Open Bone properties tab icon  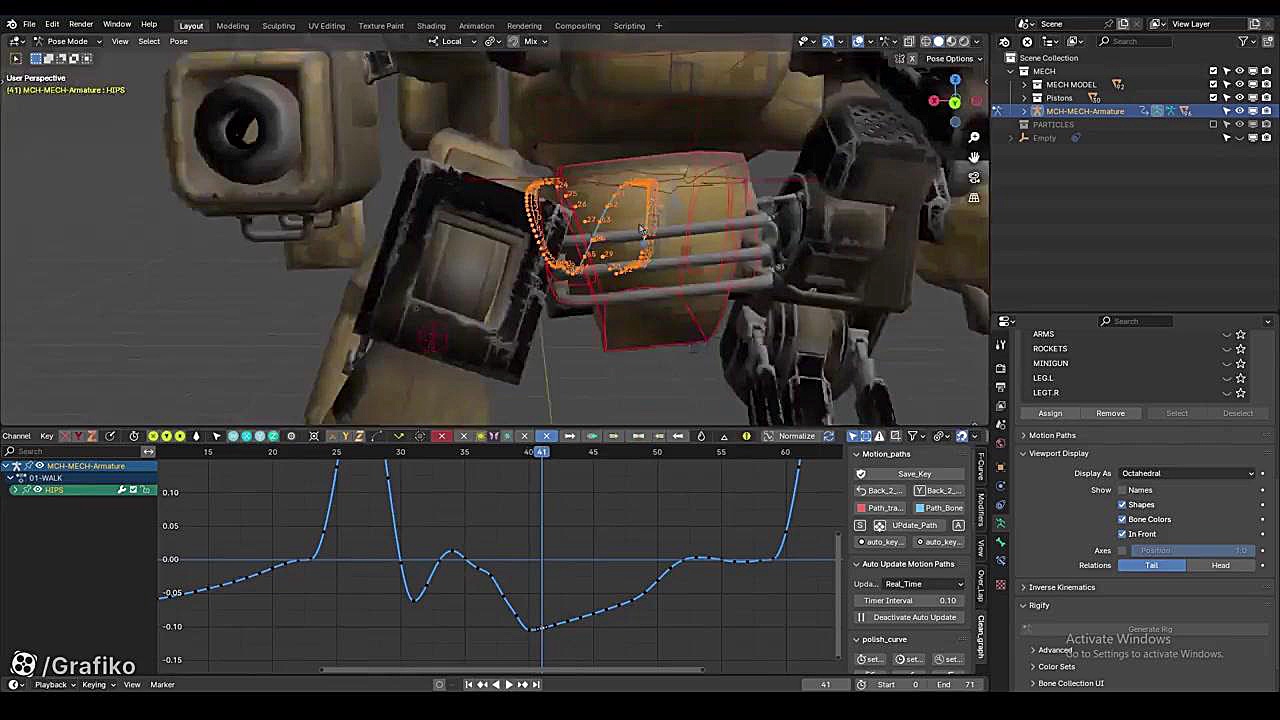click(1000, 541)
